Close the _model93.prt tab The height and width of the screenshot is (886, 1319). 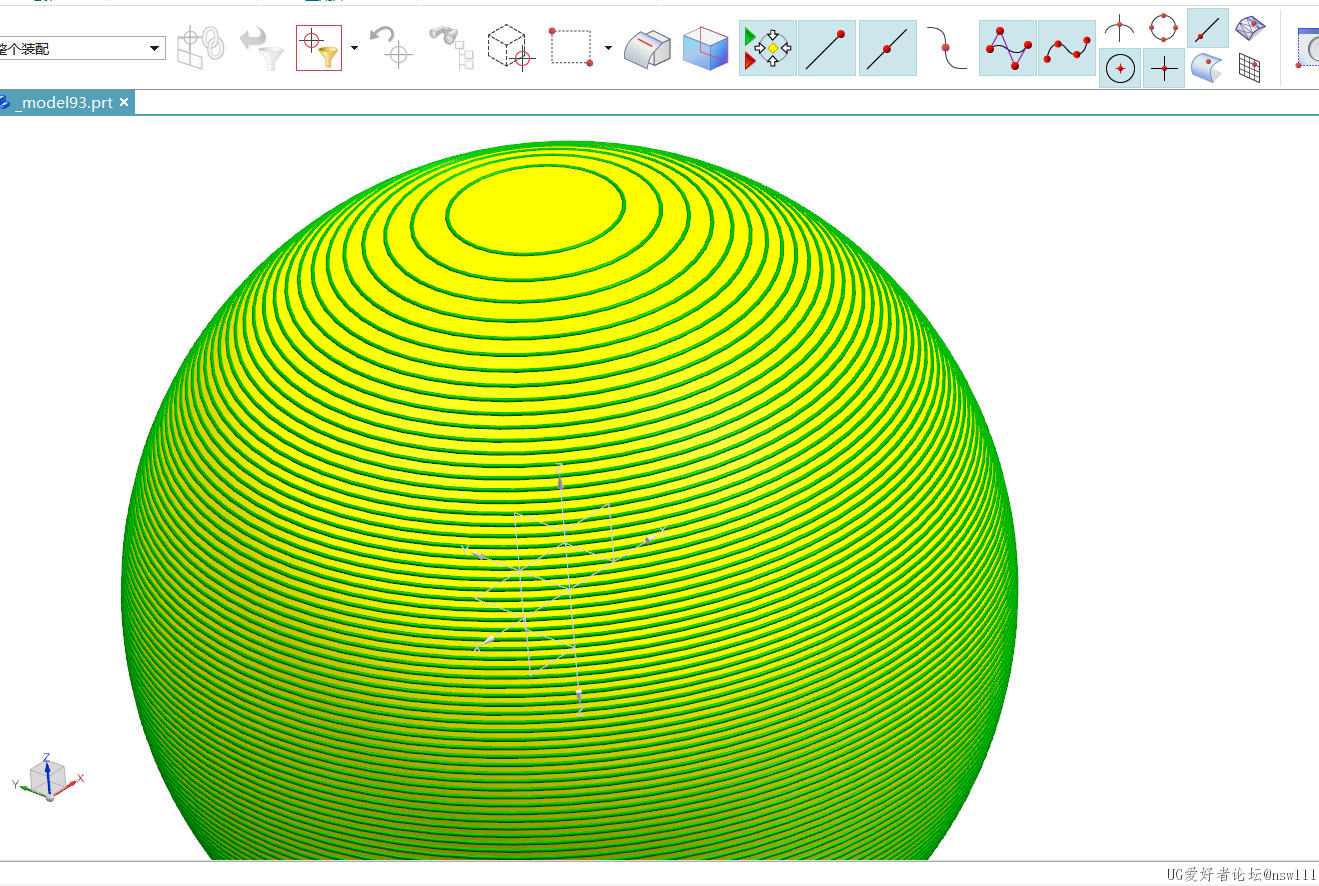point(124,103)
